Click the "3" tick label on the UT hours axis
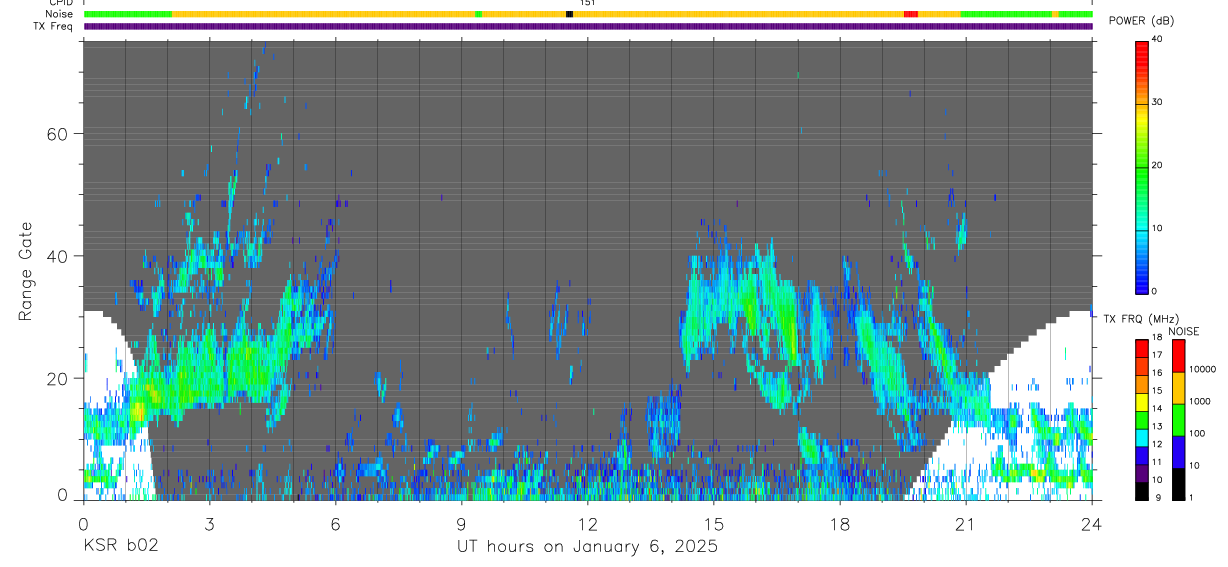 (209, 524)
